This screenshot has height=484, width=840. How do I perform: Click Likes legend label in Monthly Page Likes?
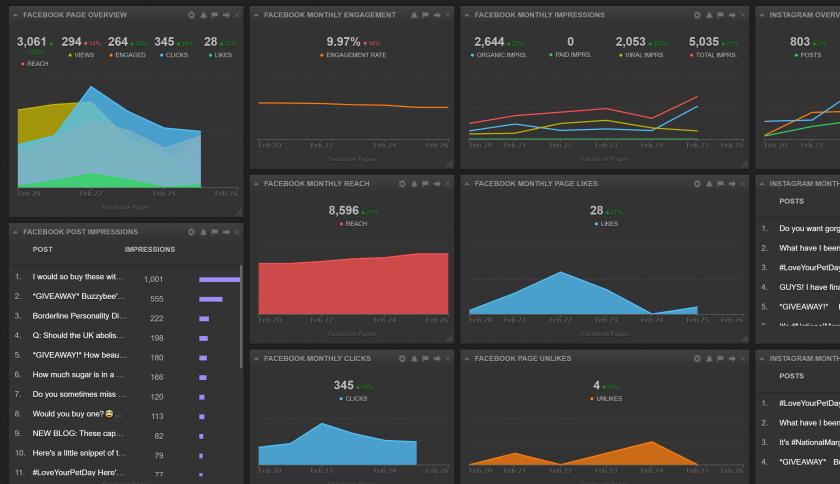pyautogui.click(x=606, y=224)
